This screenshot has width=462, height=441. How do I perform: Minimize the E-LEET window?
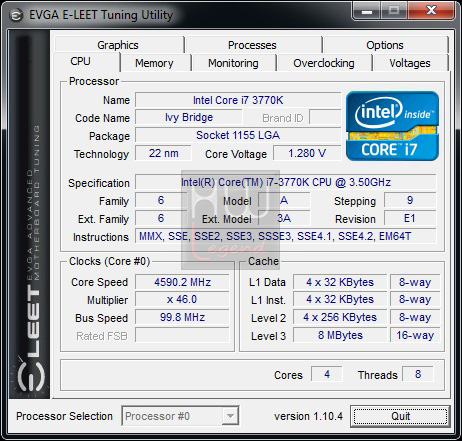pos(367,12)
